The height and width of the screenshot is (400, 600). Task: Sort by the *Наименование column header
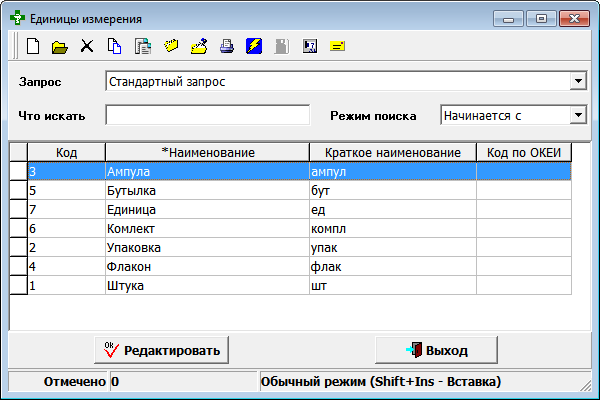[207, 152]
